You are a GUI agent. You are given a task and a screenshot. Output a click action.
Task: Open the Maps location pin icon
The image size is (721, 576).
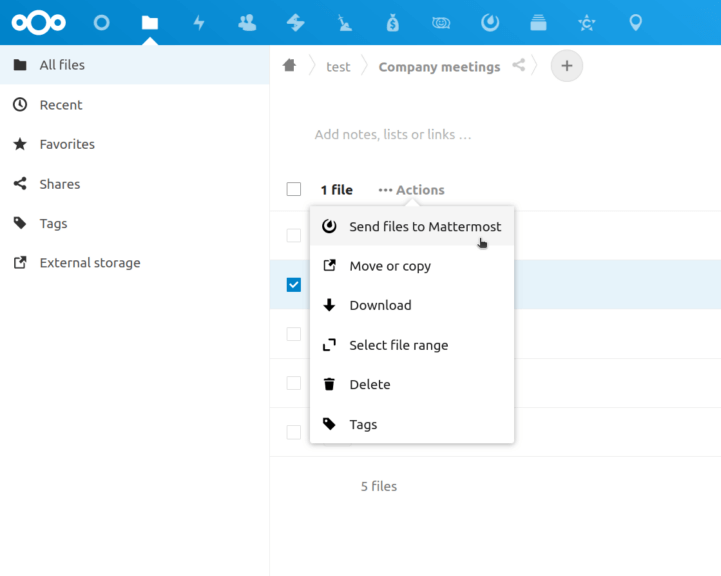(635, 23)
